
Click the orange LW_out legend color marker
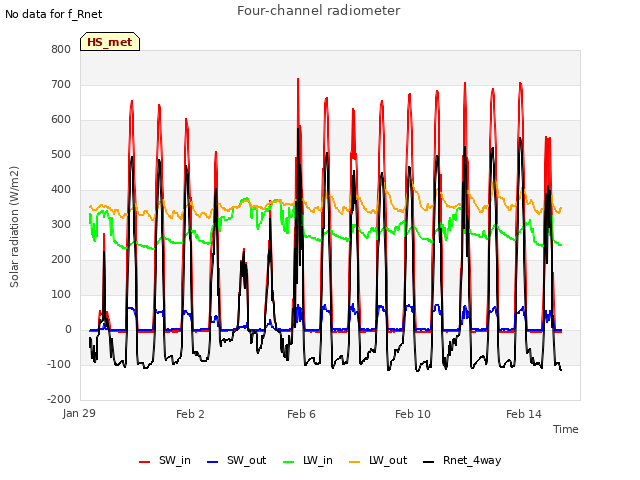pyautogui.click(x=355, y=462)
